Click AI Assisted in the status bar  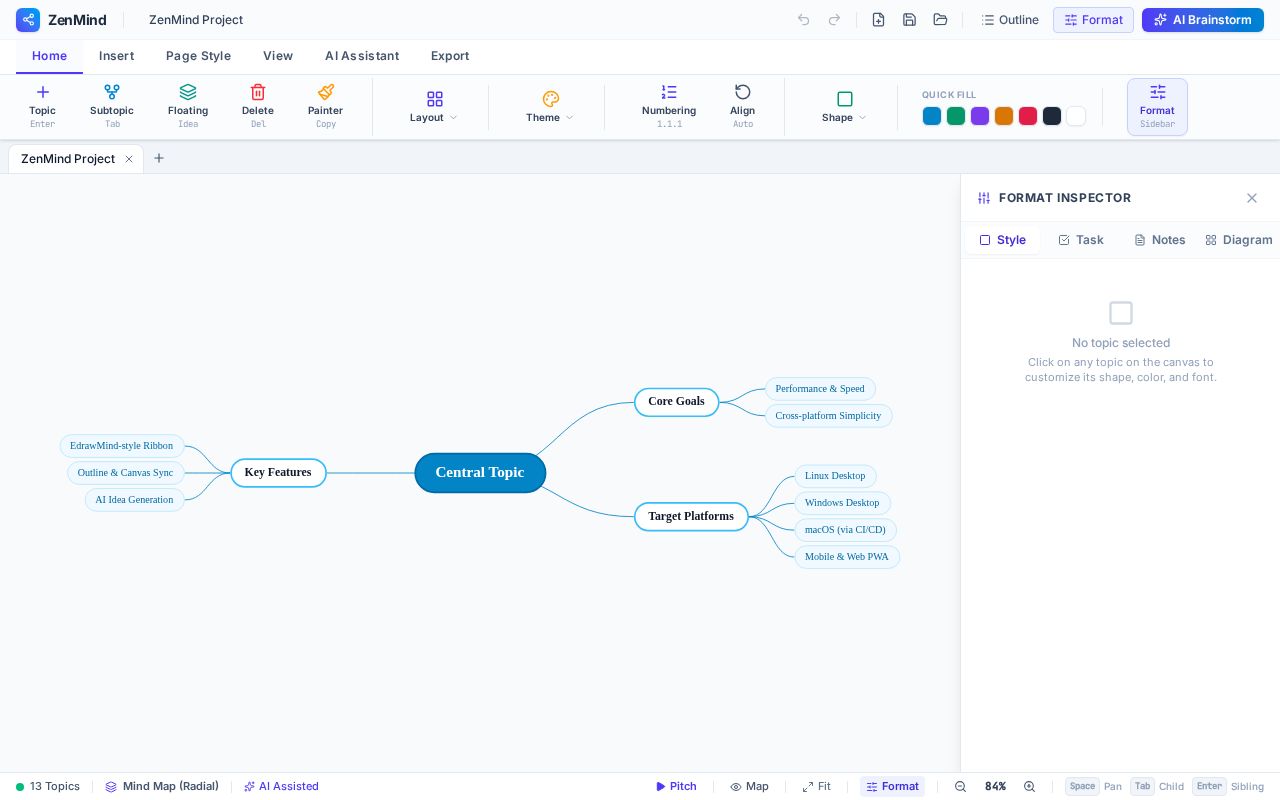pos(281,787)
